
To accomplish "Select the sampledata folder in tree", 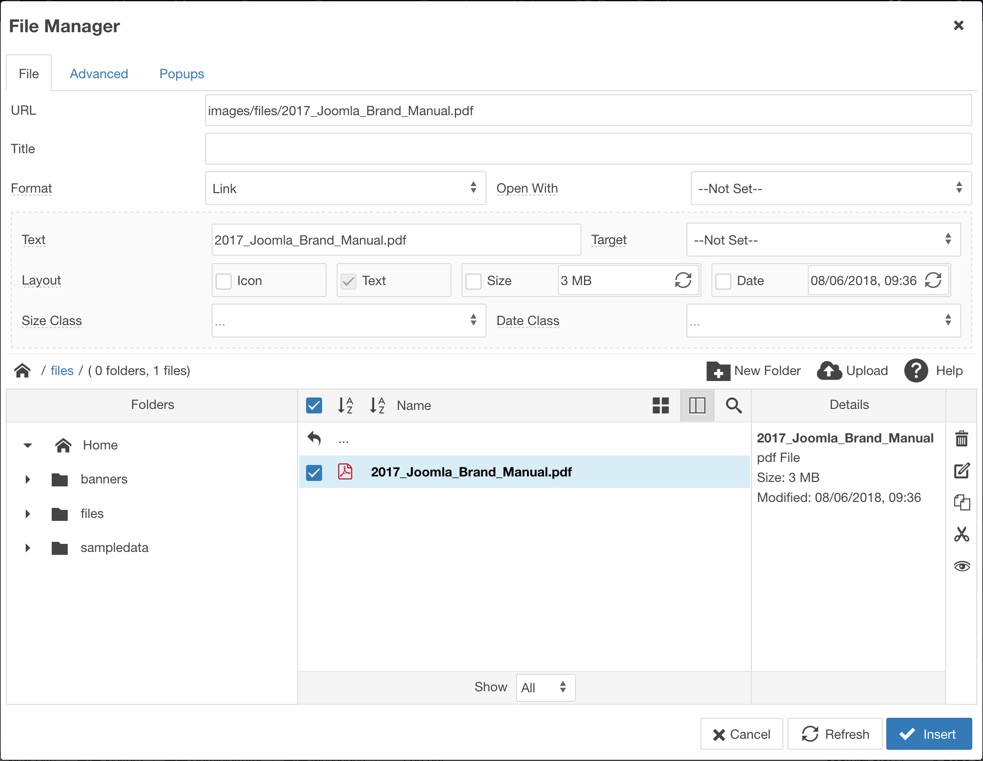I will pos(114,548).
